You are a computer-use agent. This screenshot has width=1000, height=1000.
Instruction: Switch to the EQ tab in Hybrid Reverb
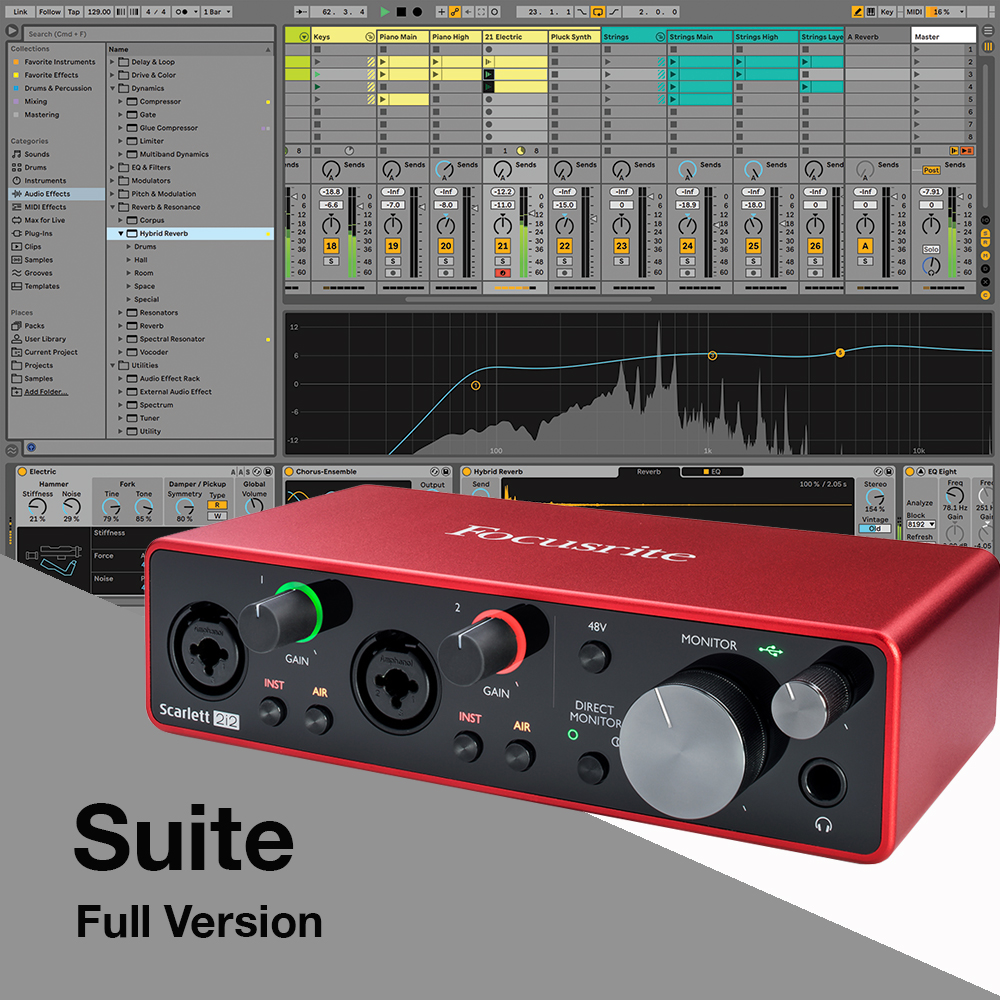[x=712, y=472]
